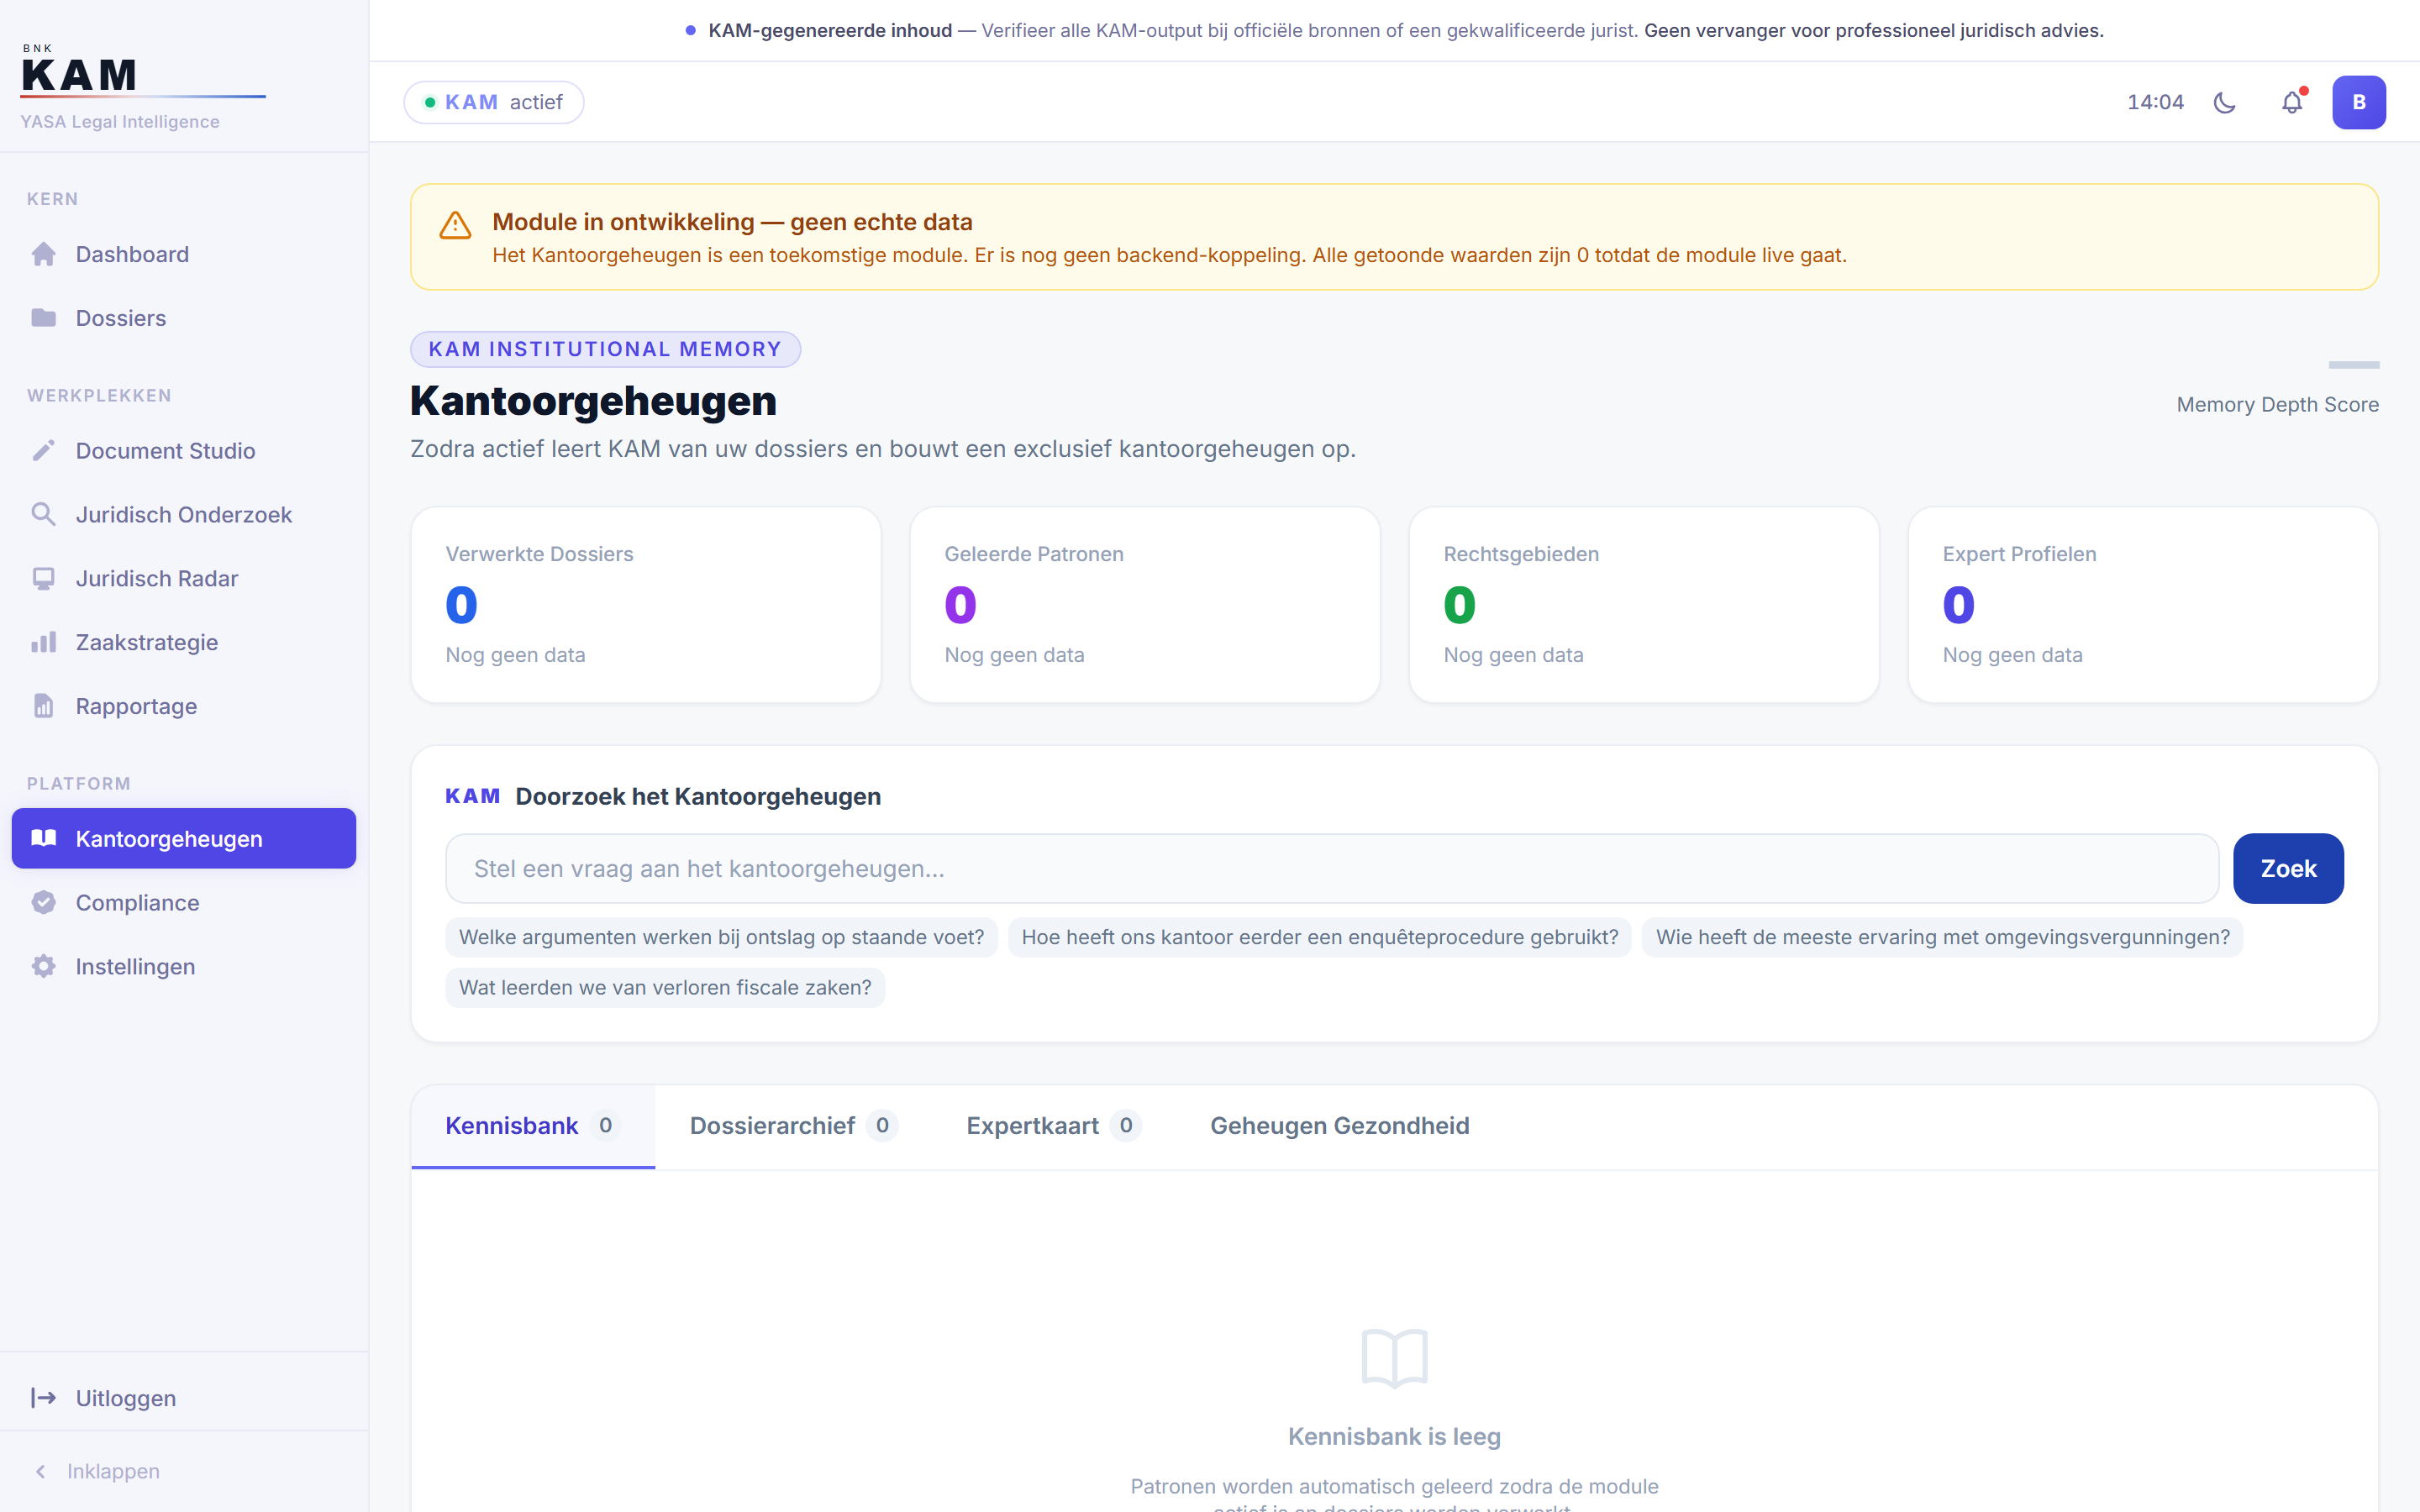Select suggestion about omgevingsvergunningen
This screenshot has height=1512, width=2420.
pyautogui.click(x=1942, y=937)
